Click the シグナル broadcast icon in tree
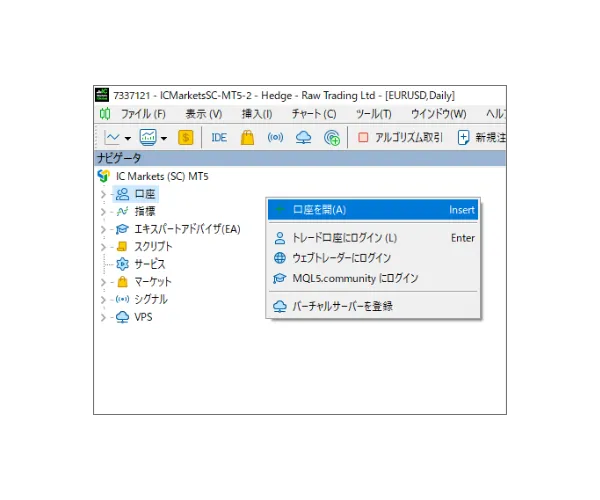The image size is (600, 500). 122,299
